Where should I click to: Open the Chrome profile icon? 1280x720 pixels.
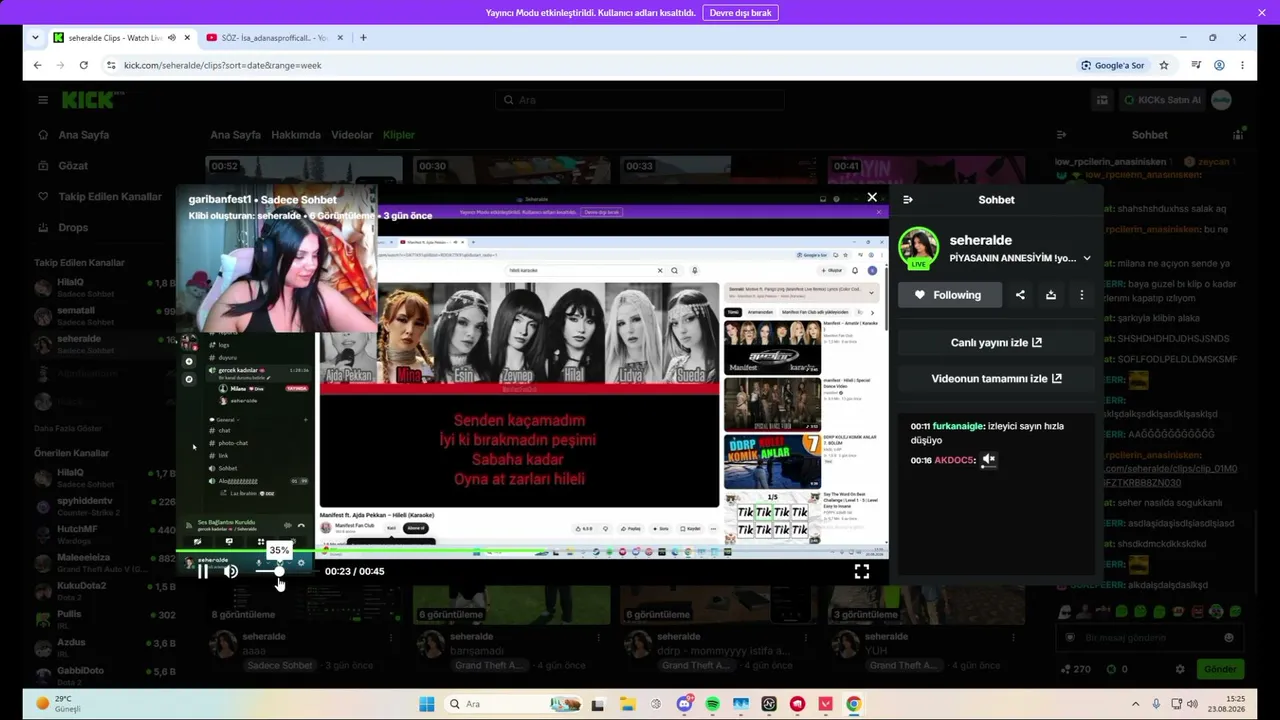[1219, 65]
